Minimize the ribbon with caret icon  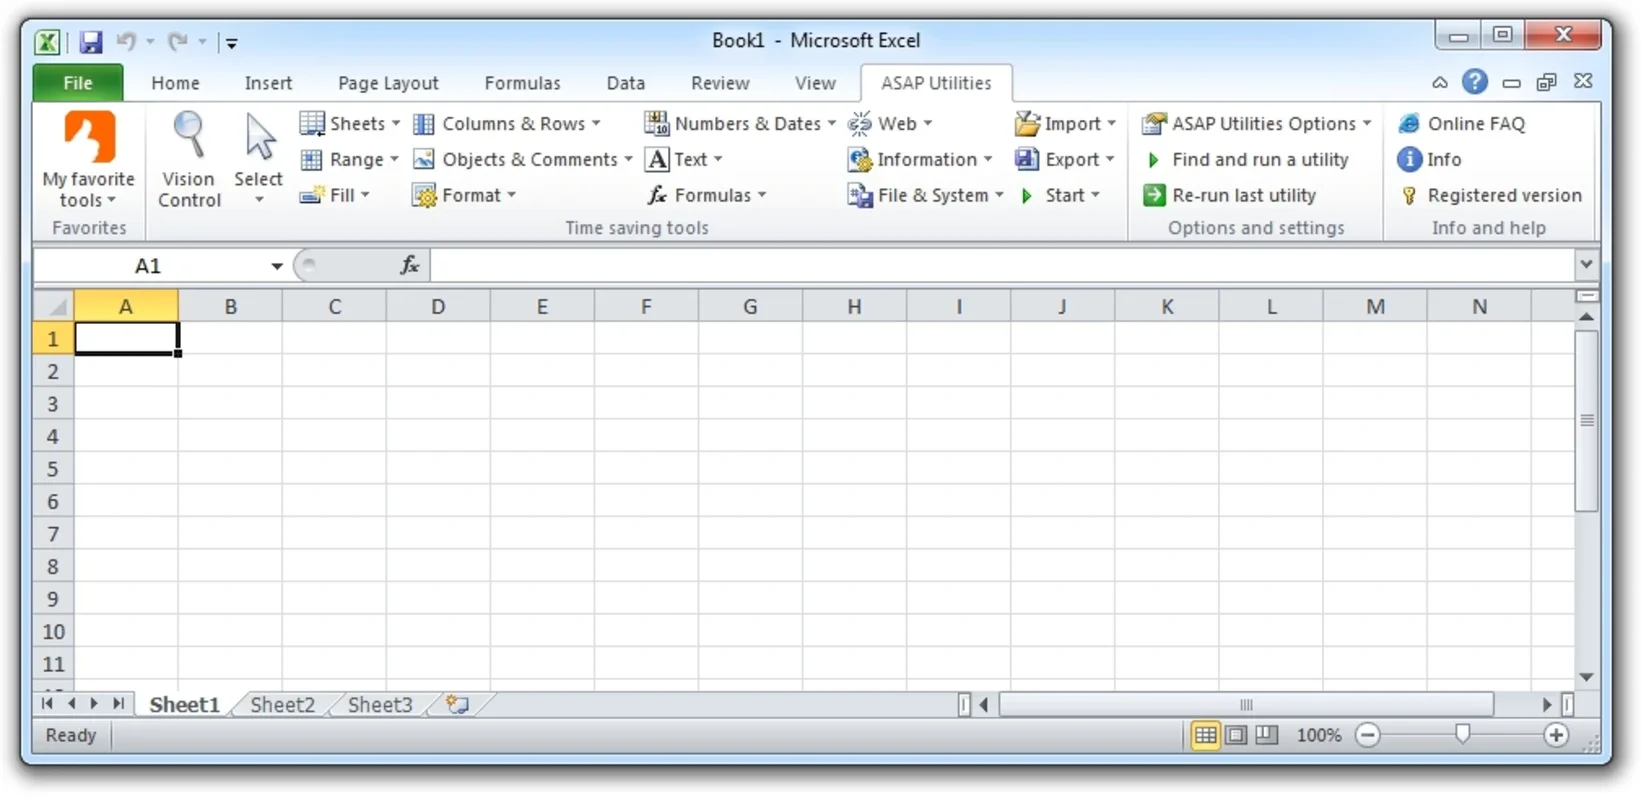[1440, 83]
